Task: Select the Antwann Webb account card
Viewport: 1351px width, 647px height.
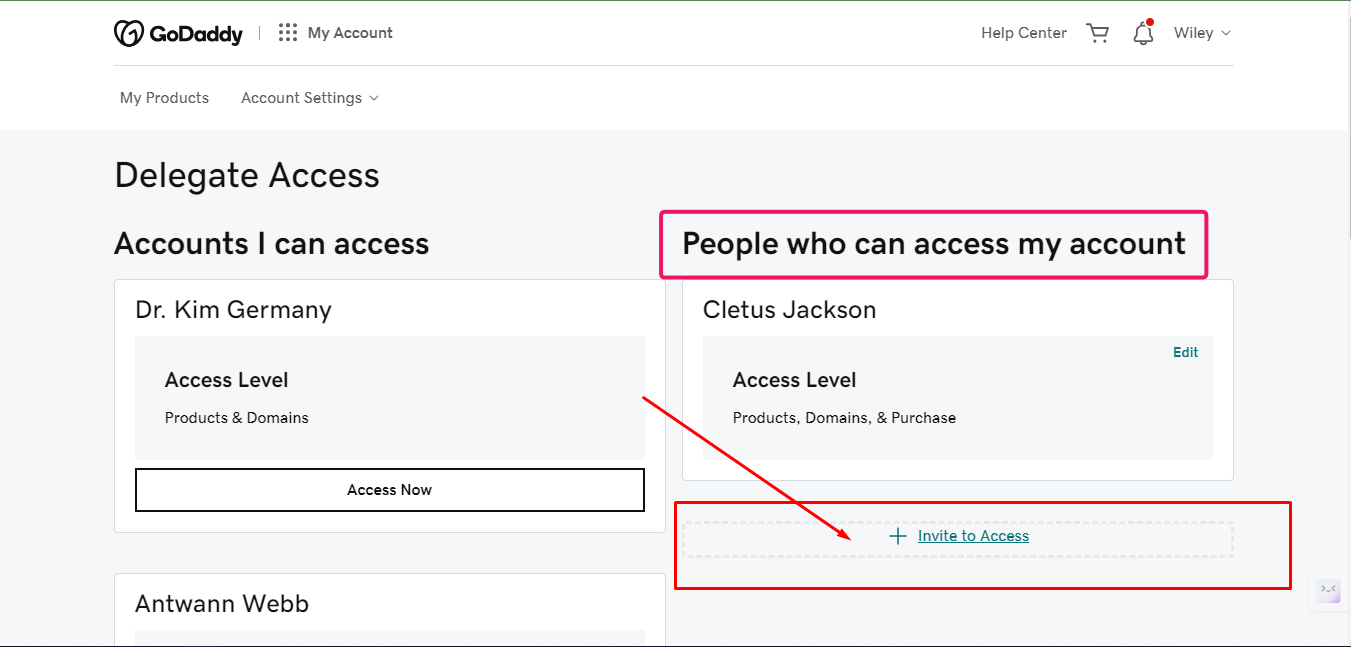Action: tap(222, 604)
